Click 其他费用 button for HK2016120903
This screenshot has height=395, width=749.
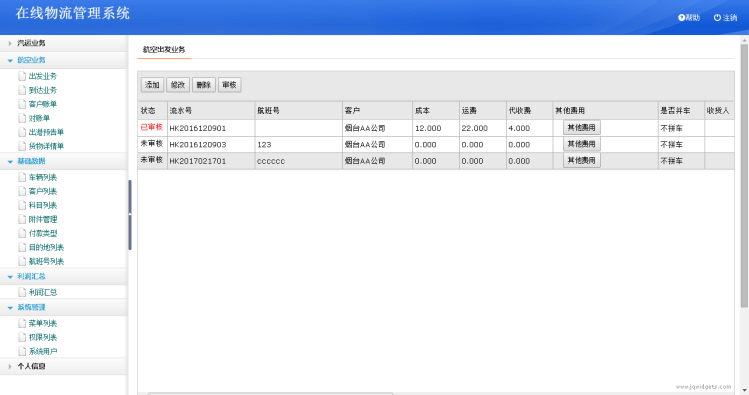pyautogui.click(x=581, y=144)
